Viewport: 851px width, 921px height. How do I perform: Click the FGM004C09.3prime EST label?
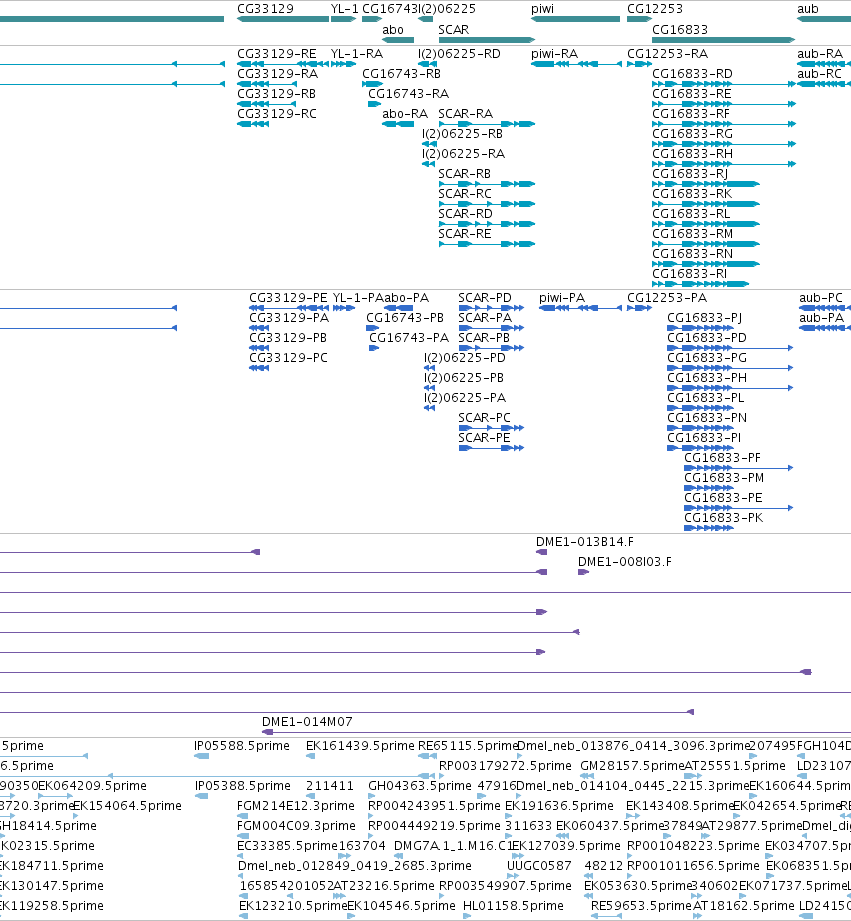(296, 826)
